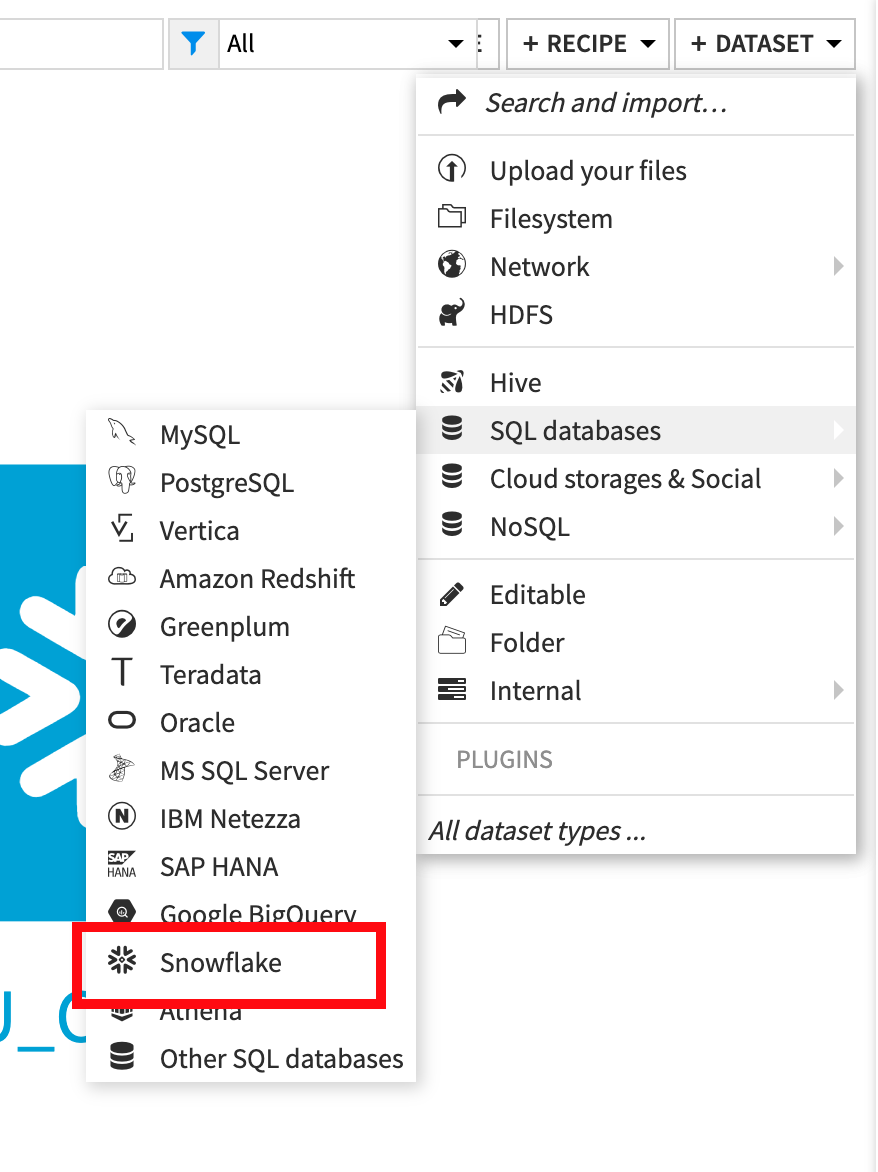The width and height of the screenshot is (878, 1172).
Task: Open the Cloud storages & Social submenu
Action: (x=625, y=479)
